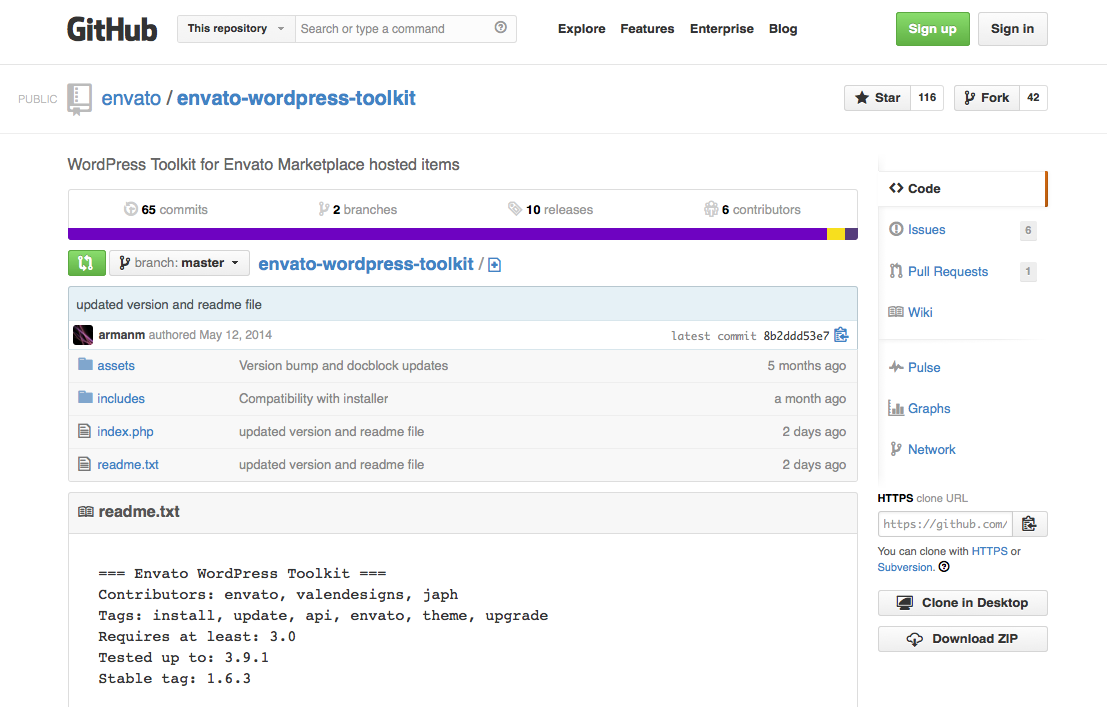Click the includes folder icon
Screen dimensions: 1107x707
(85, 398)
